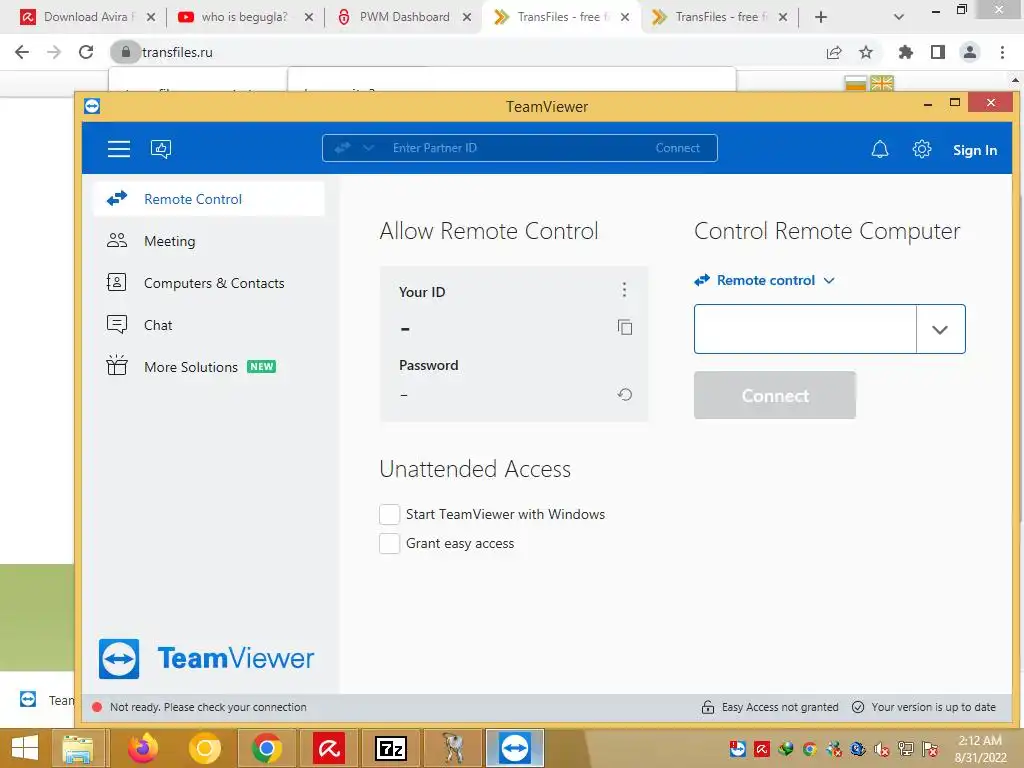Screen dimensions: 1024x768
Task: Click the Chrome profile avatar
Action: click(970, 52)
